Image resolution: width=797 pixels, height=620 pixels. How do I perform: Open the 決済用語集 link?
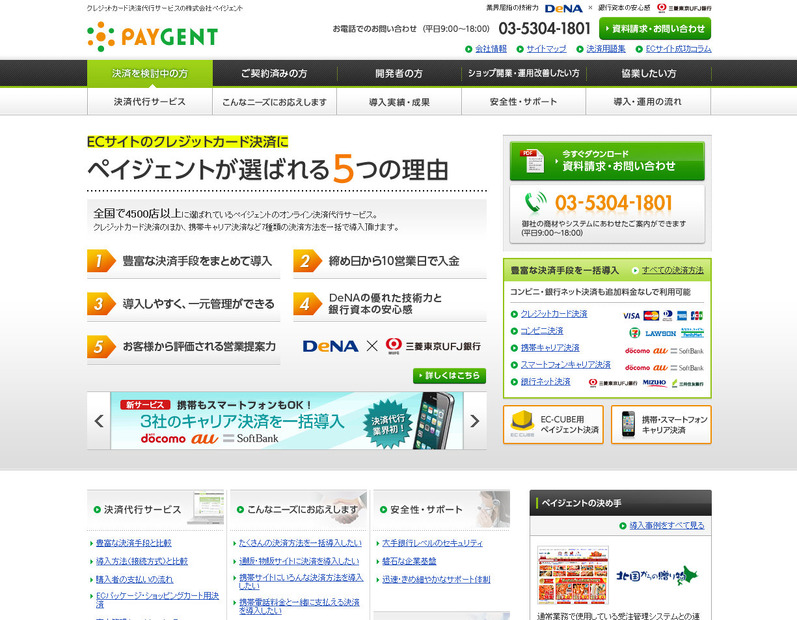tap(606, 49)
